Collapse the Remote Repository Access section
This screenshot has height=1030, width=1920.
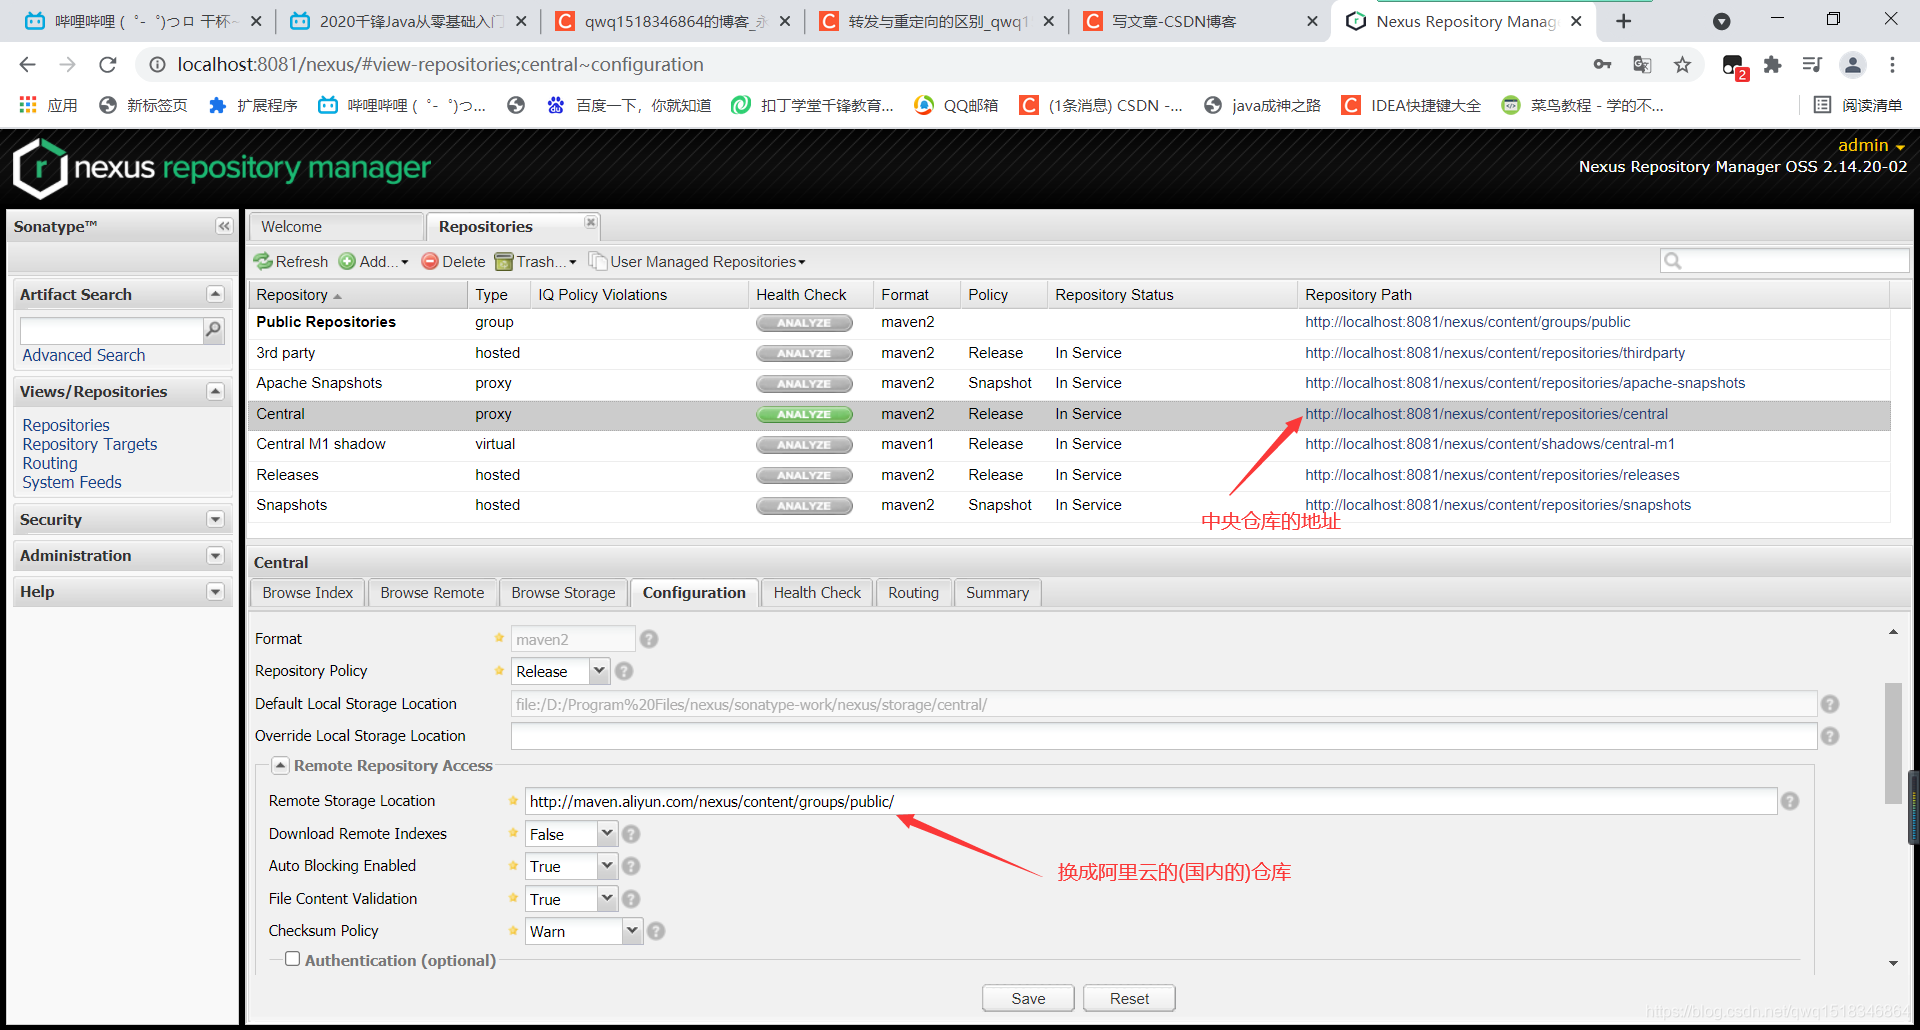click(281, 765)
